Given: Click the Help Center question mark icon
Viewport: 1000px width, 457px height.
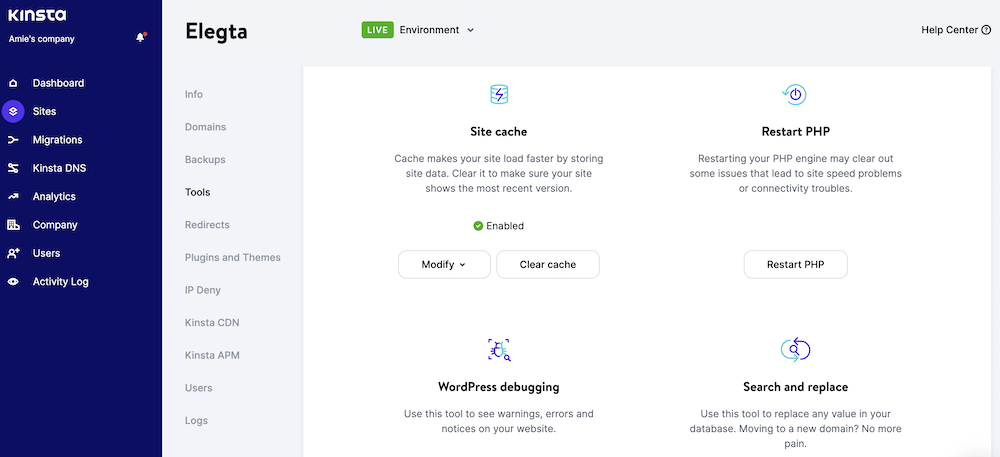Looking at the screenshot, I should [x=986, y=30].
